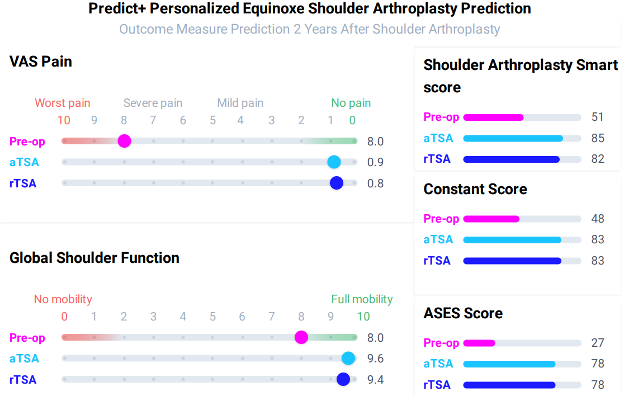Click the rTSA ASES Score bar
Viewport: 624px width, 396px height.
522,385
